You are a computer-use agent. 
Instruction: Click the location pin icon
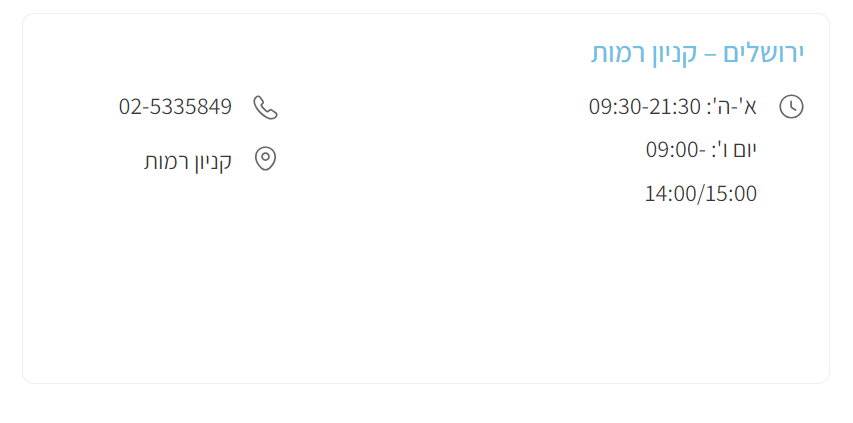pos(265,160)
